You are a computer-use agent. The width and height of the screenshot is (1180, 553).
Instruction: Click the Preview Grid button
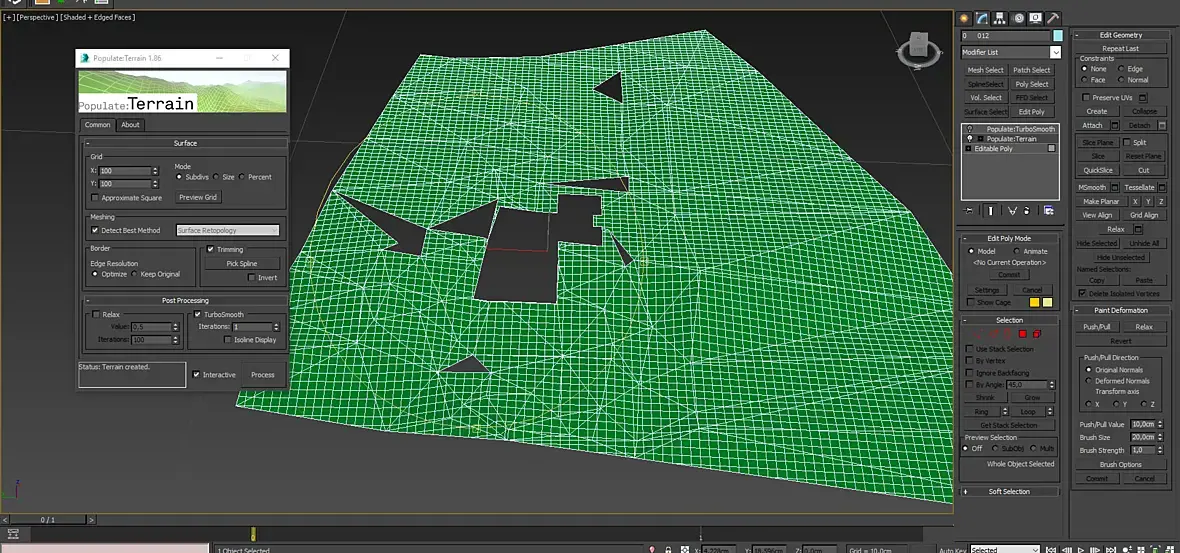(199, 197)
